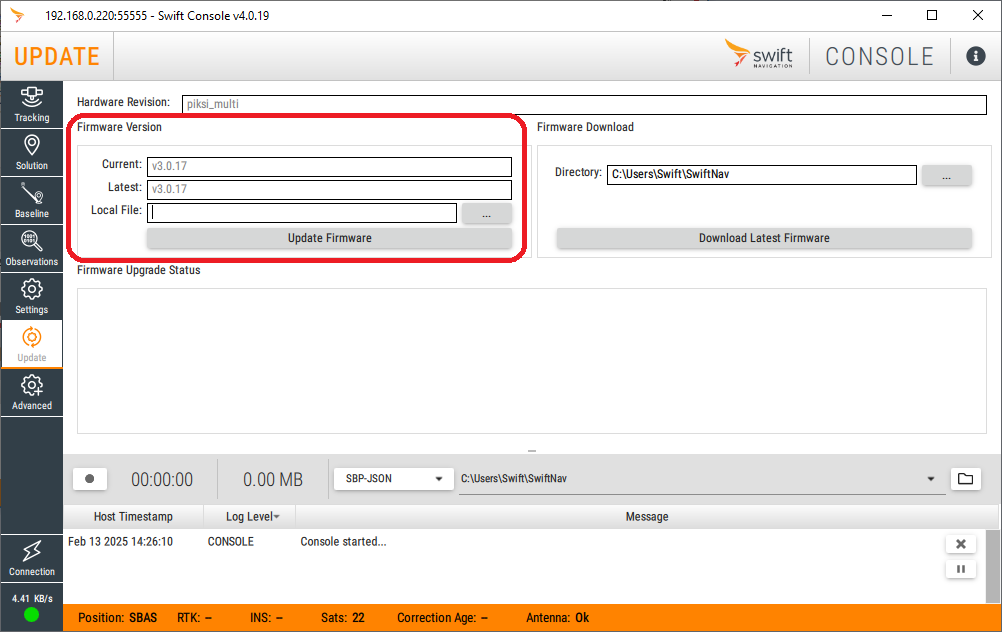Click Download Latest Firmware button

click(x=764, y=238)
